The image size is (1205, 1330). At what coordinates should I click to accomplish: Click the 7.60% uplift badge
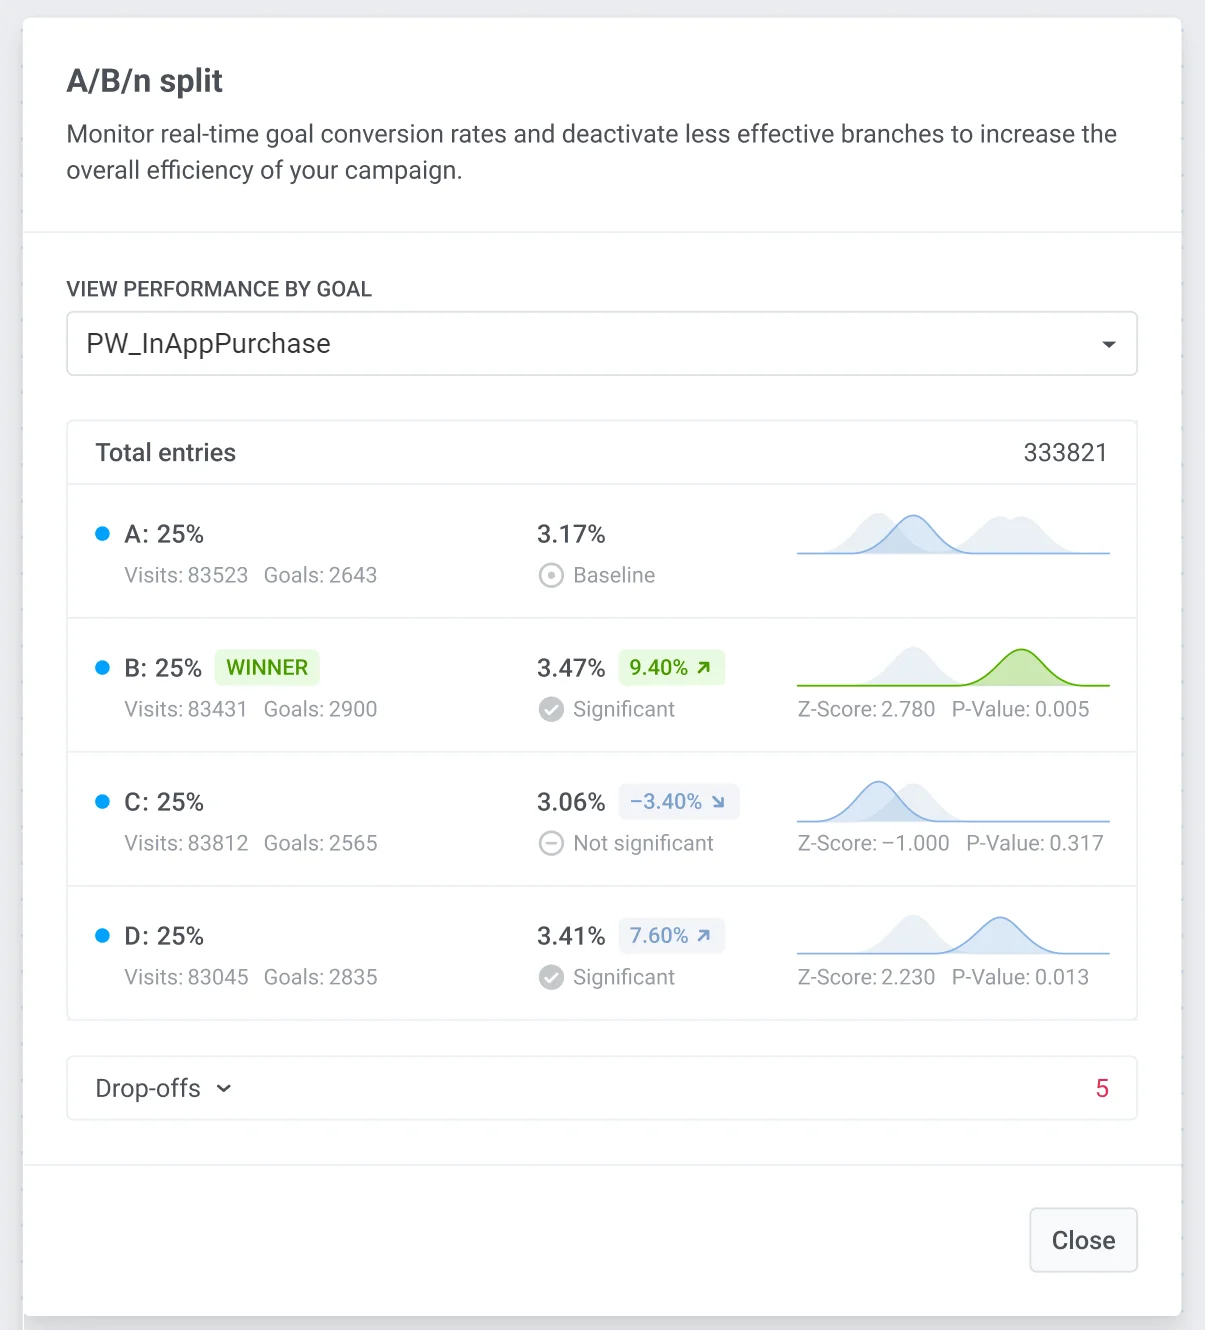click(671, 936)
